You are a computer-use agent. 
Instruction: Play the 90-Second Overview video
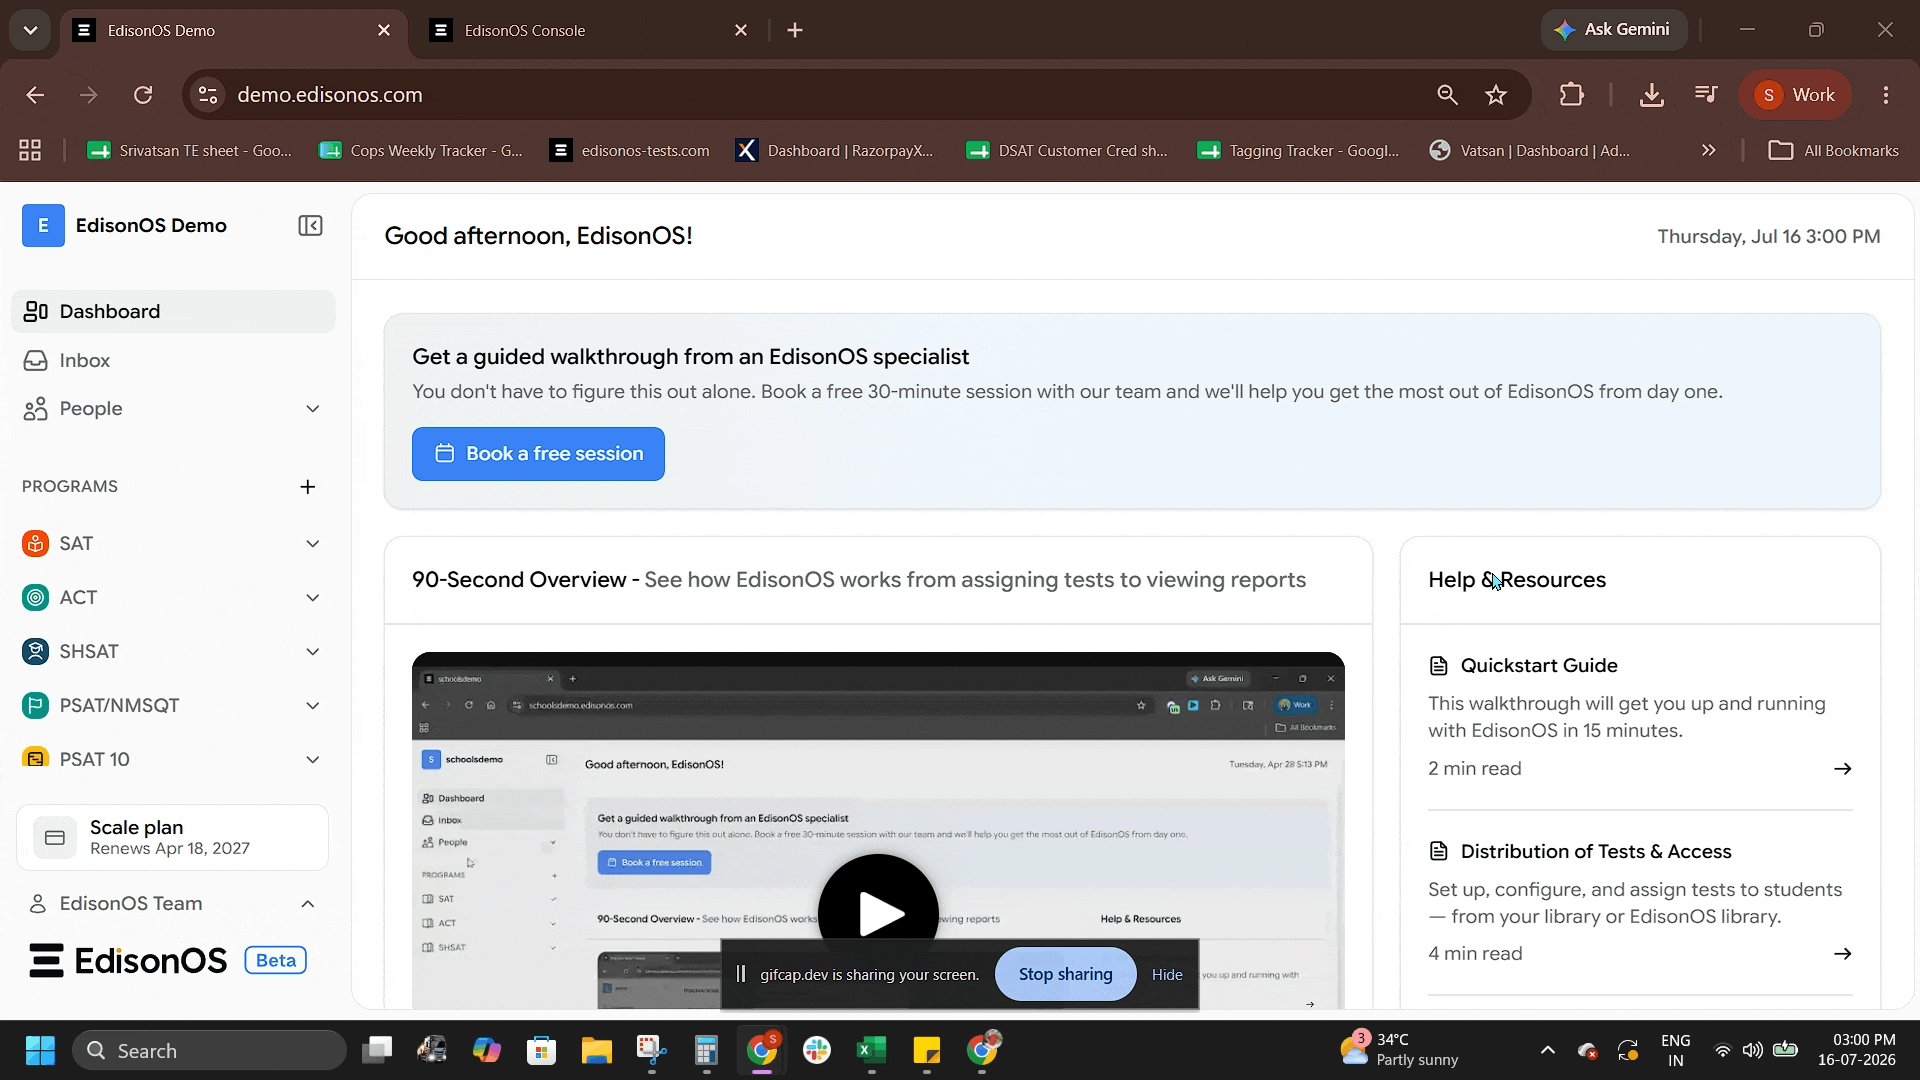click(878, 913)
